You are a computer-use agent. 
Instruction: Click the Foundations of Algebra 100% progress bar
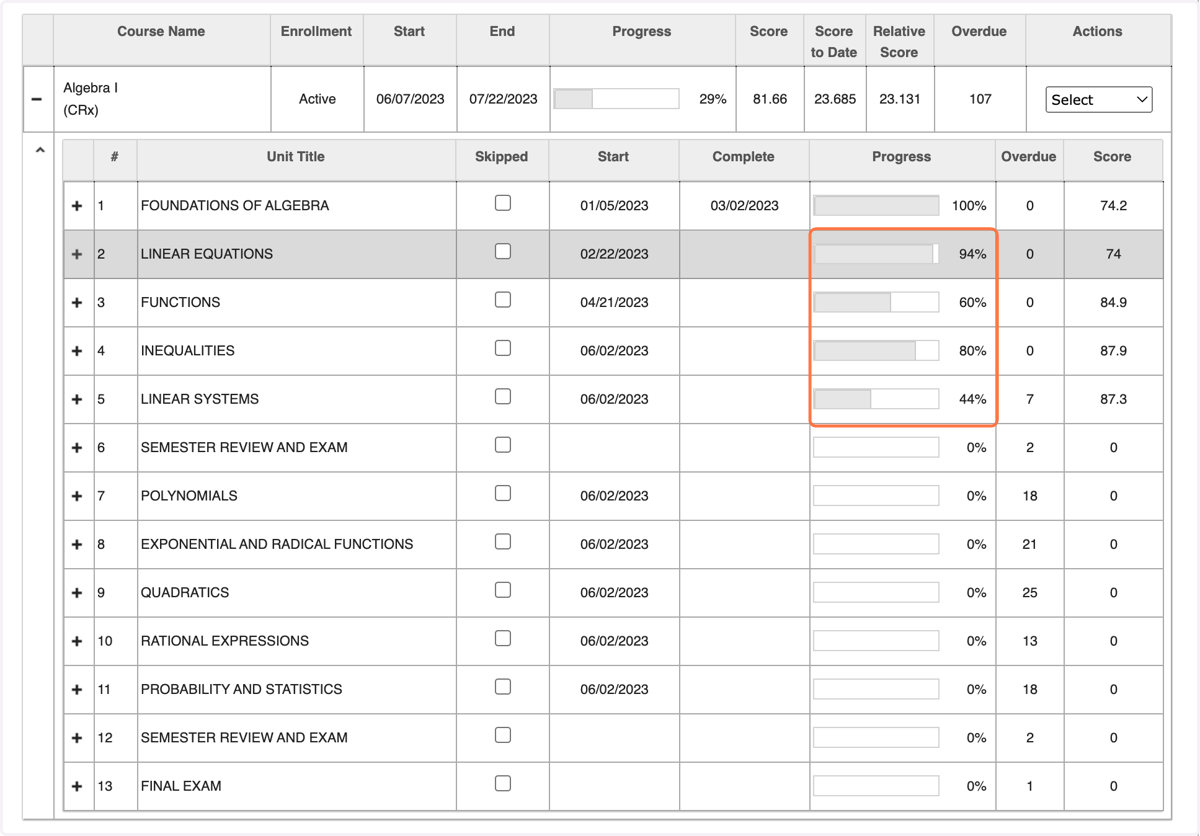(x=876, y=206)
